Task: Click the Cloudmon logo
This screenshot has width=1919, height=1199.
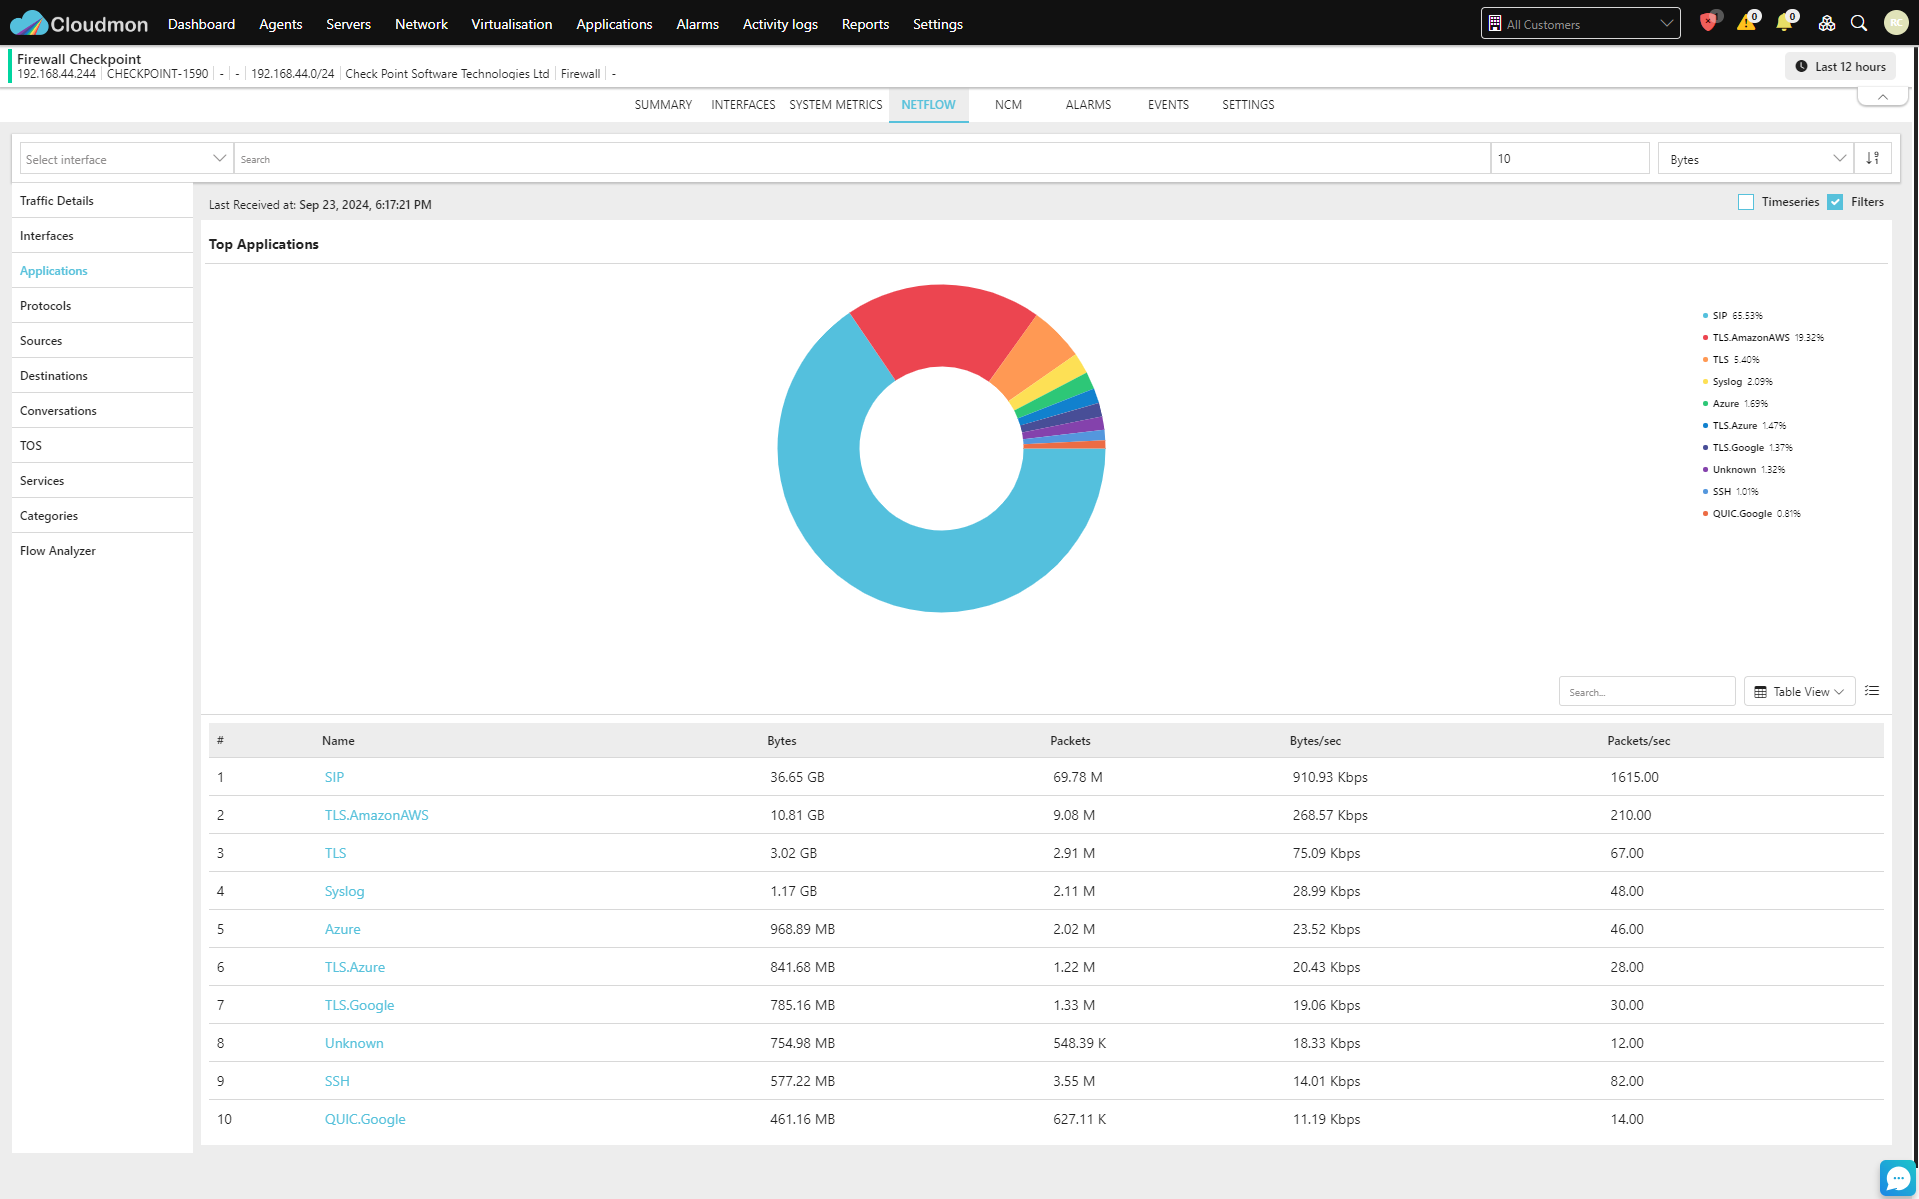Action: click(79, 24)
